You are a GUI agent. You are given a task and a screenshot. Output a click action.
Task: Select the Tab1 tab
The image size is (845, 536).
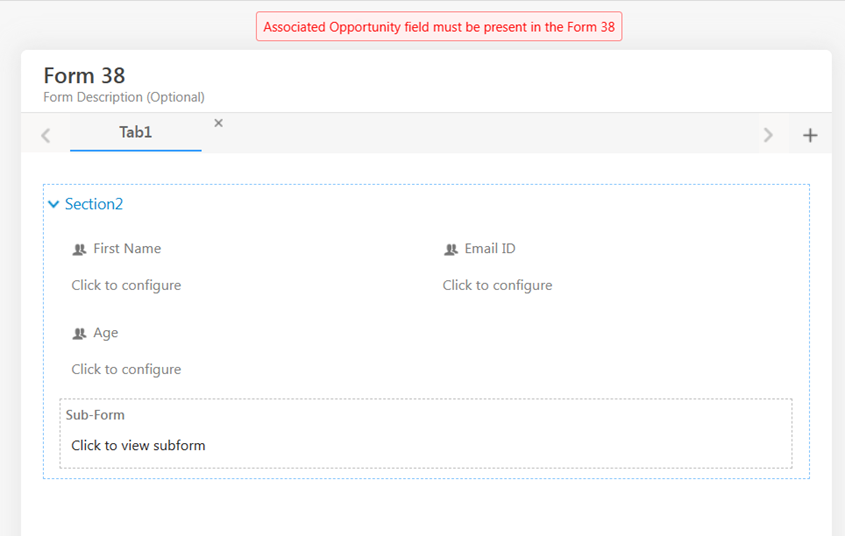136,132
